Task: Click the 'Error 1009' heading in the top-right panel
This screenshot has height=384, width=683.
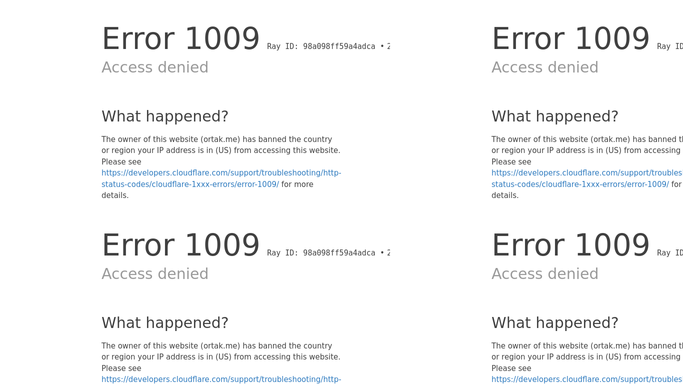Action: (571, 39)
